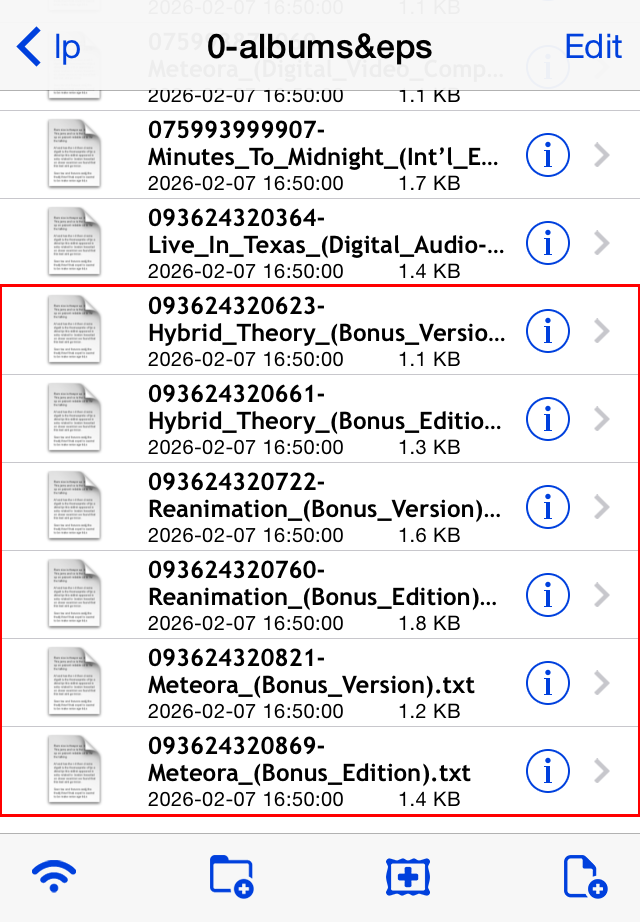Show info for 093624320869 Meteora file
This screenshot has width=640, height=922.
click(548, 771)
